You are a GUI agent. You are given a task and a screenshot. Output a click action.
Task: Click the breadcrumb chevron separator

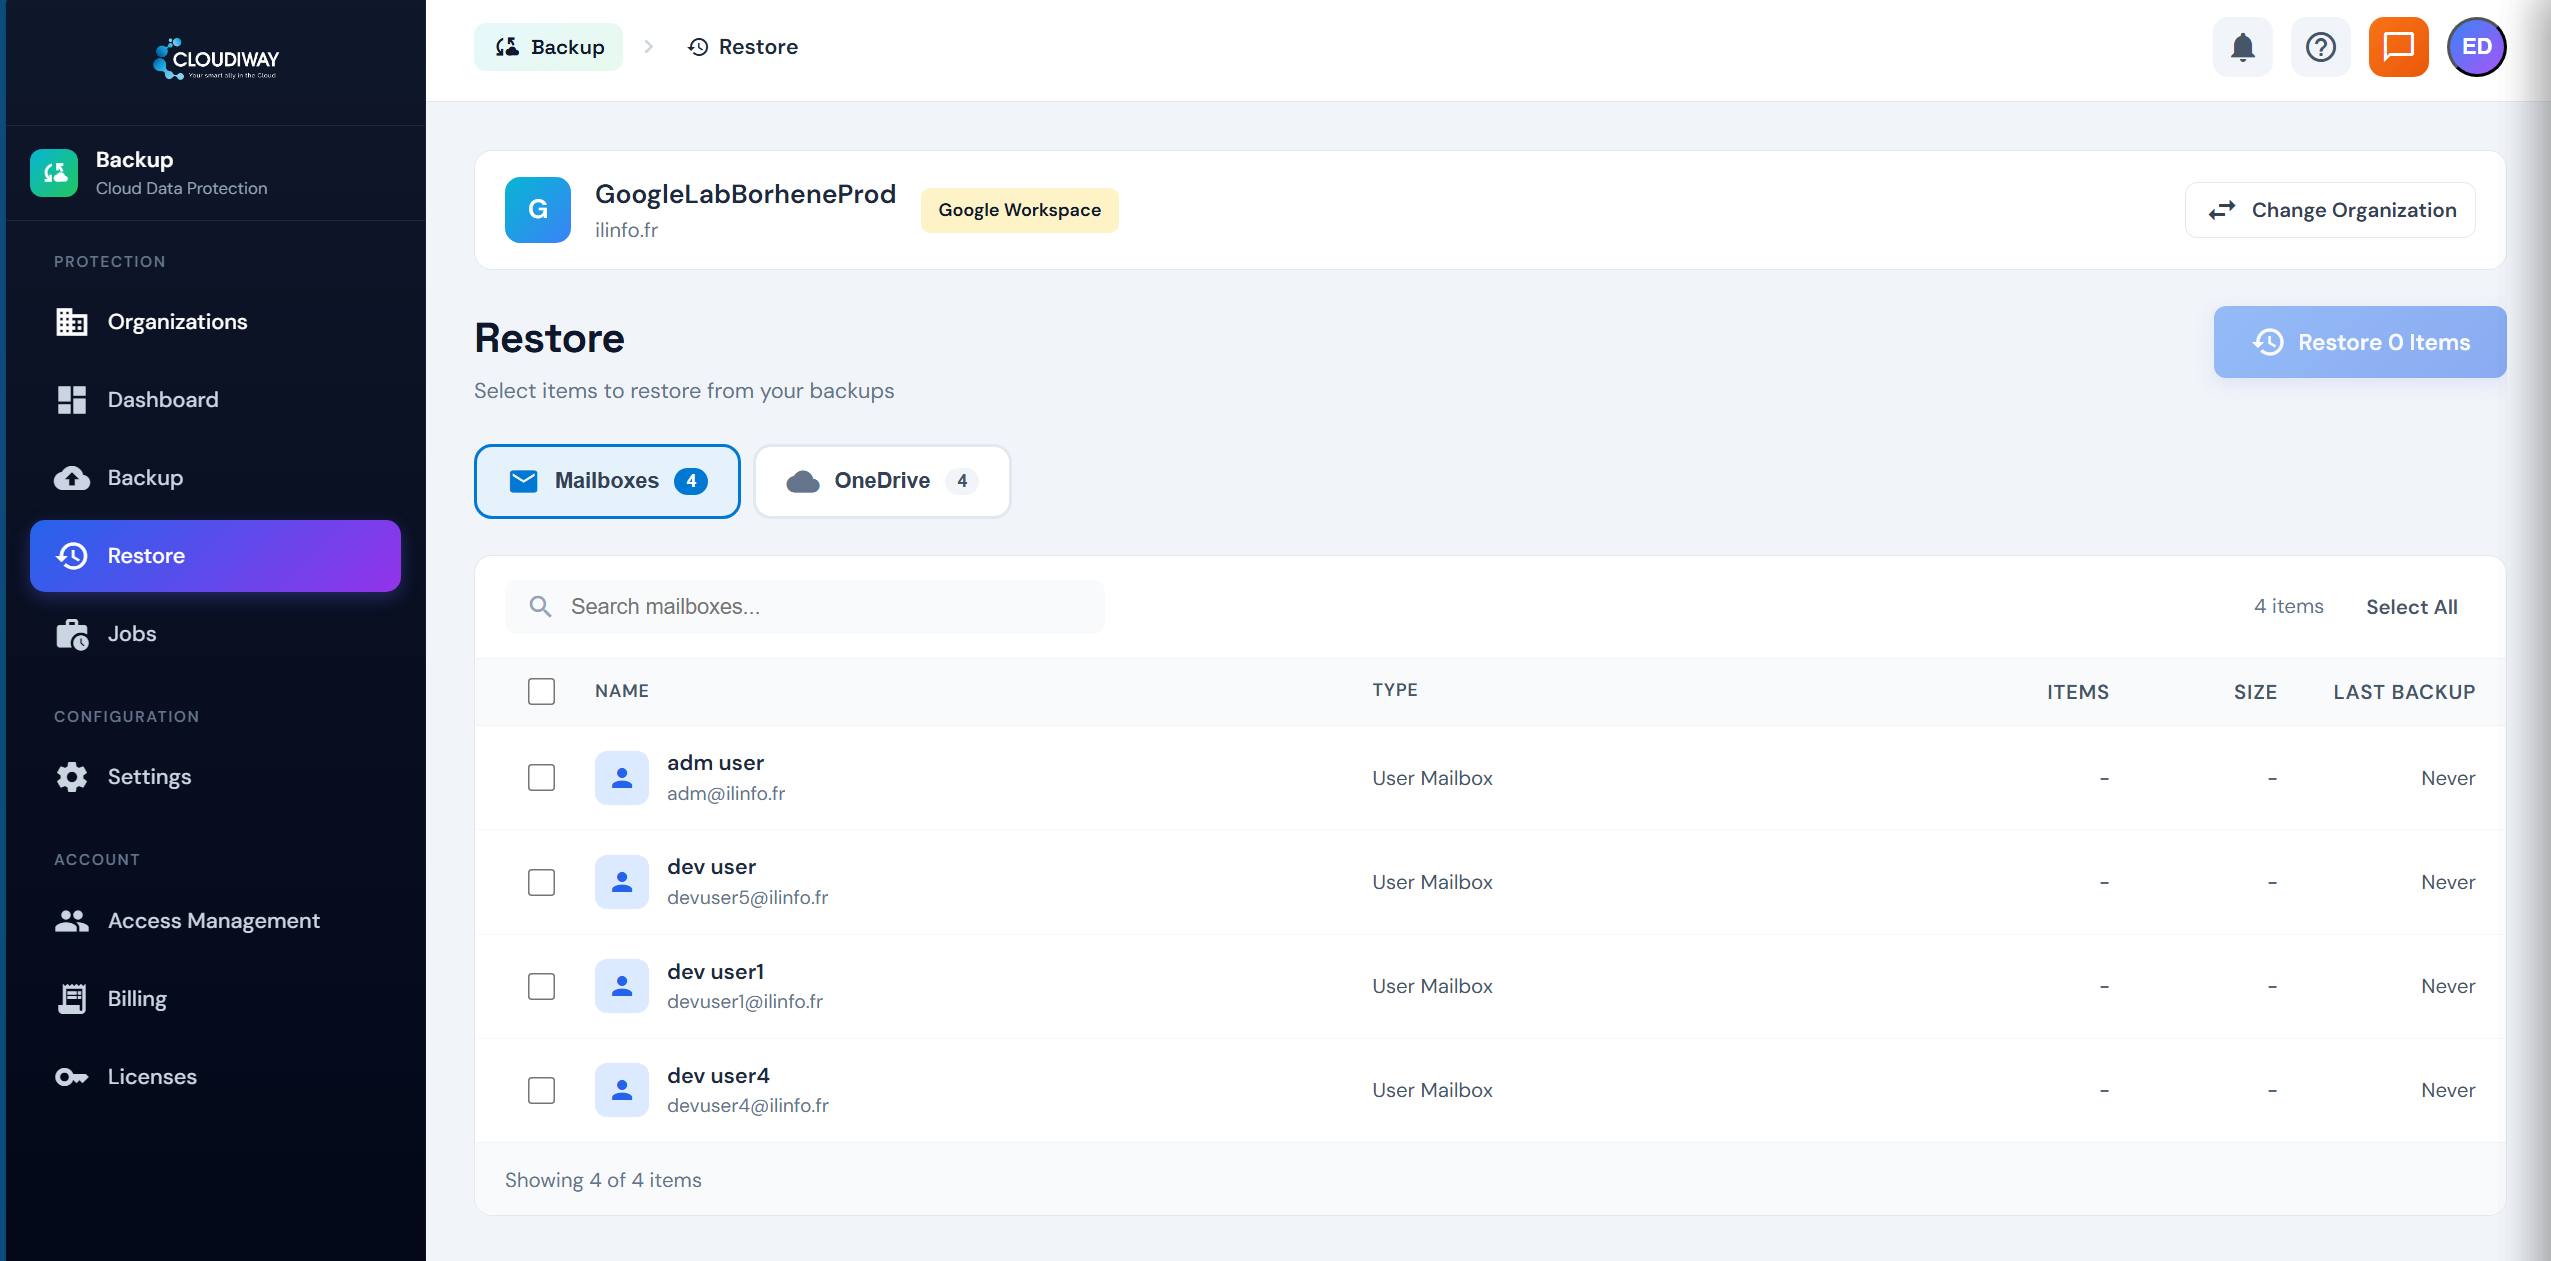tap(649, 47)
